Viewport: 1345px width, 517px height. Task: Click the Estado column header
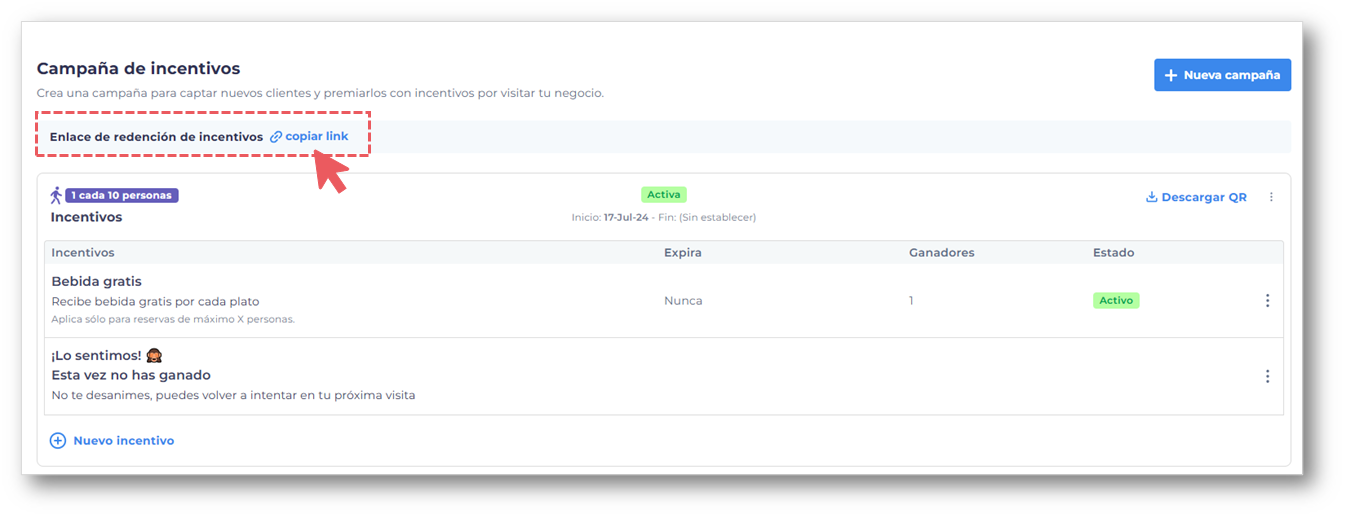[1113, 253]
